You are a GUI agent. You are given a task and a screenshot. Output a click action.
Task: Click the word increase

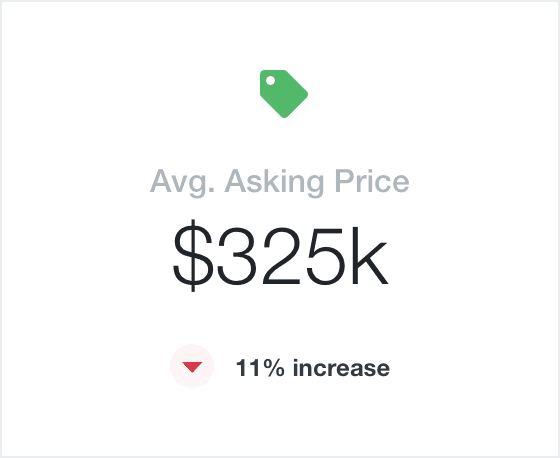(x=341, y=368)
